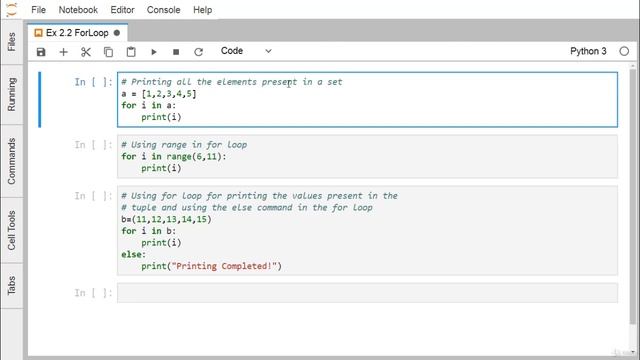Open the Commands sidebar panel
Viewport: 640px width, 360px height.
[x=11, y=161]
